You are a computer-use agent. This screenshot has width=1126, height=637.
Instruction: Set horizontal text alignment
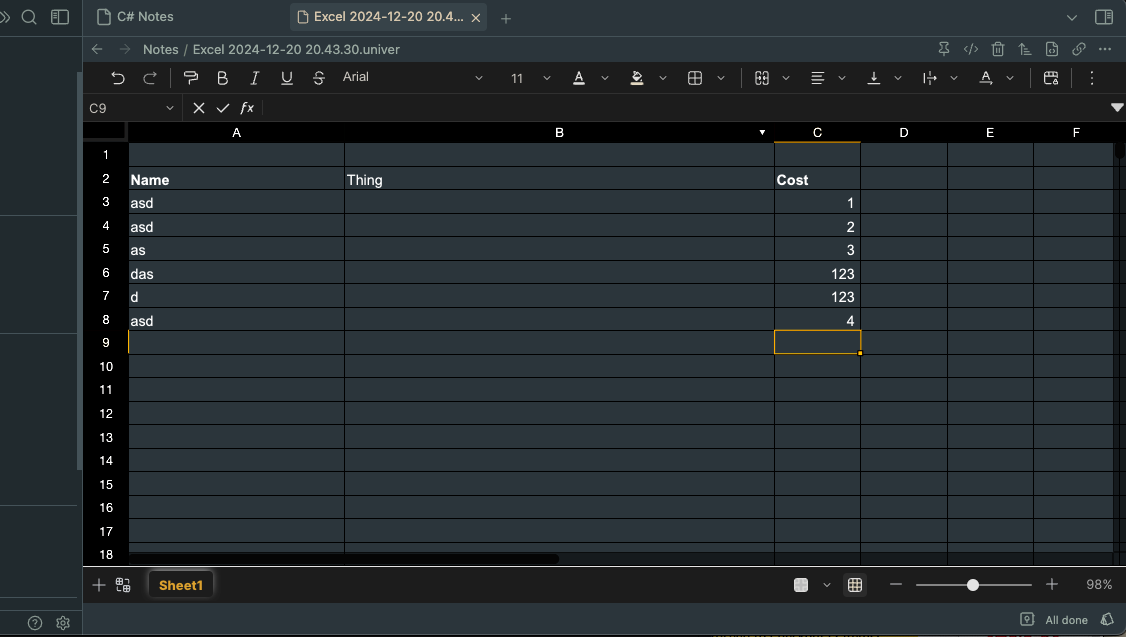pyautogui.click(x=817, y=78)
